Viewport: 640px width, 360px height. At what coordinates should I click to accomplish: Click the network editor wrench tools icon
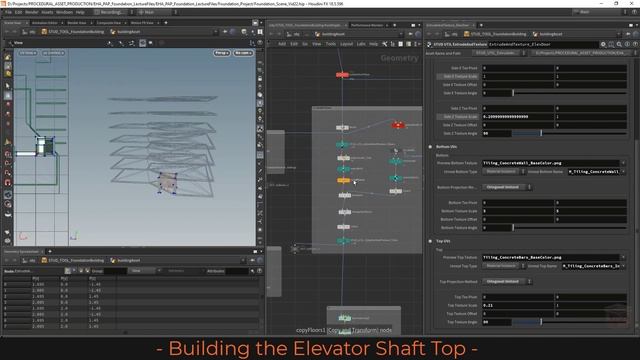point(384,44)
